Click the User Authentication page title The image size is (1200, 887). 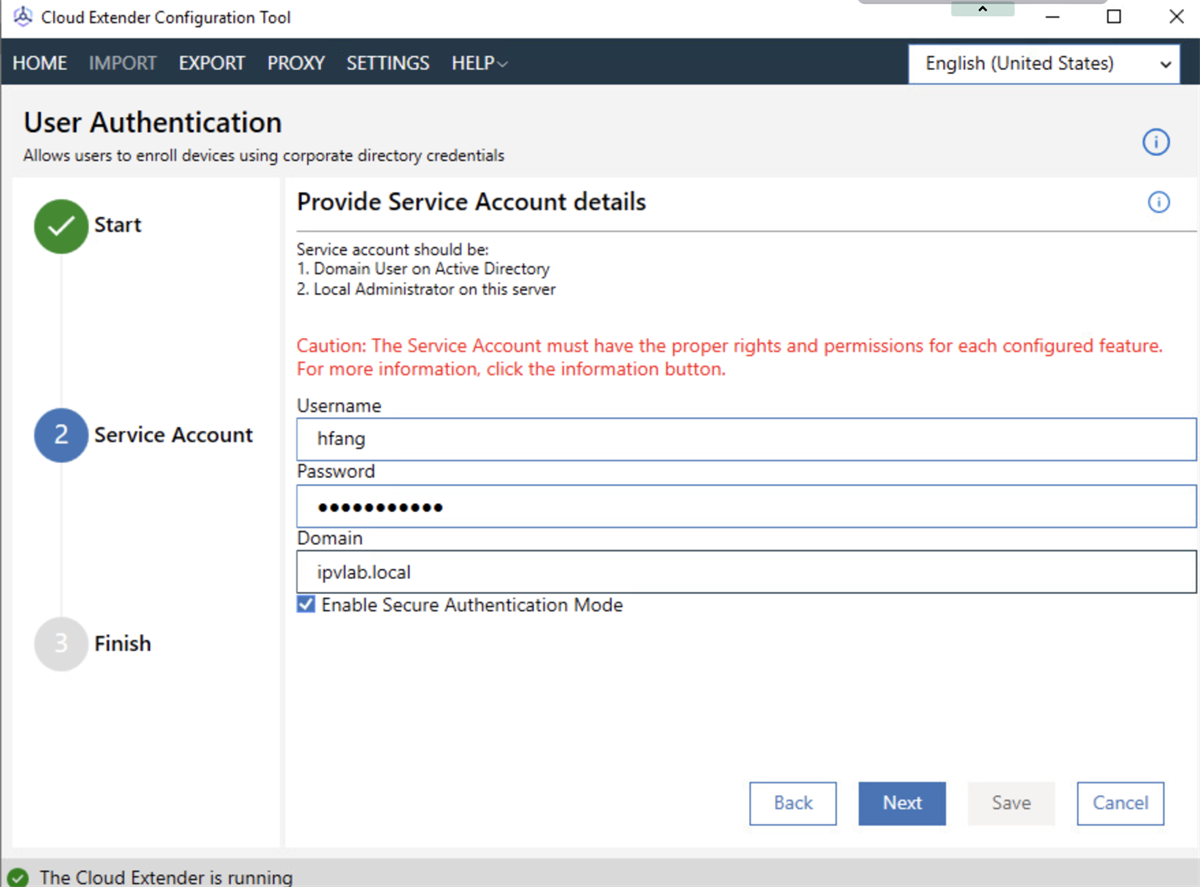pos(153,123)
